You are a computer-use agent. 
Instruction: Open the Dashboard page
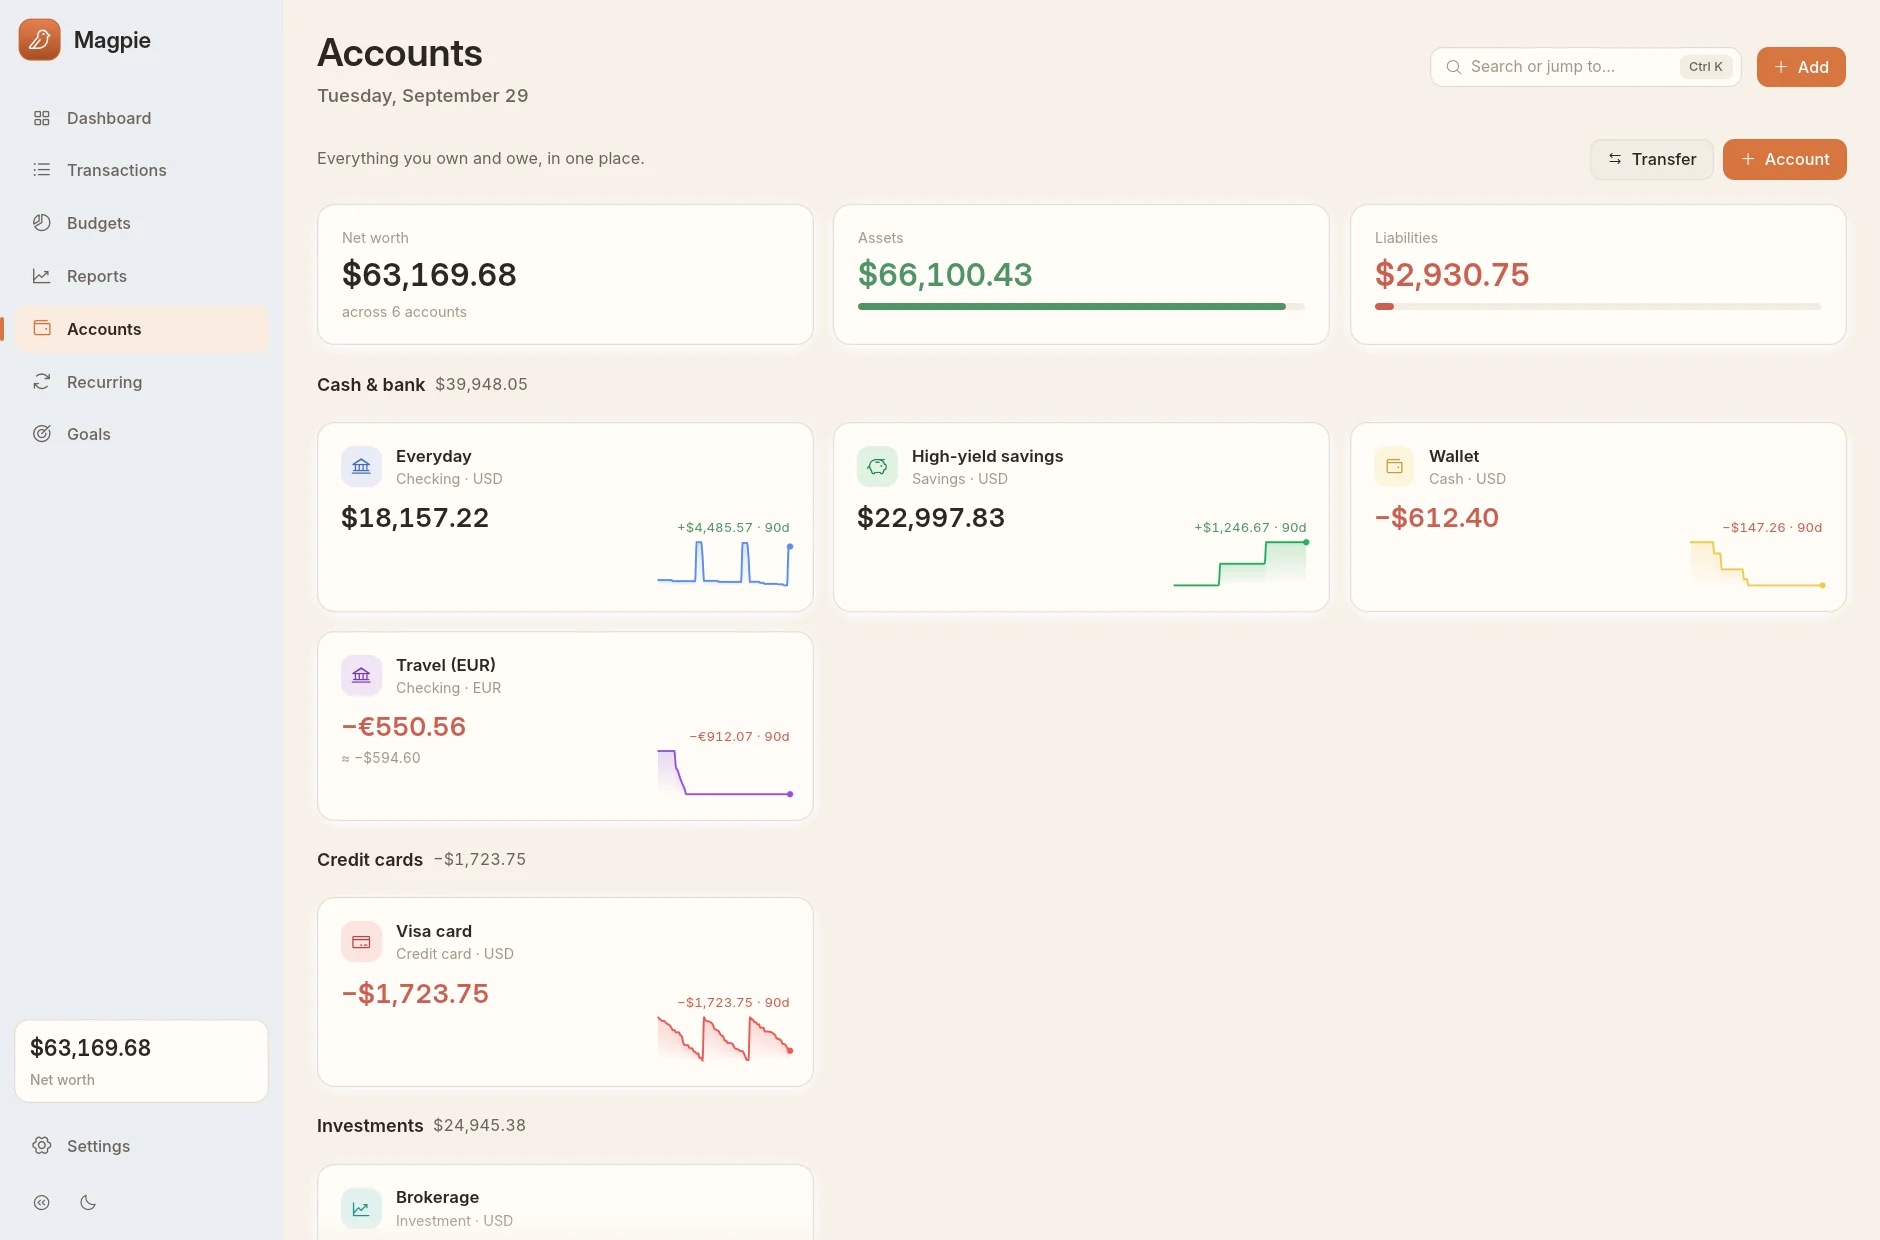pos(142,118)
